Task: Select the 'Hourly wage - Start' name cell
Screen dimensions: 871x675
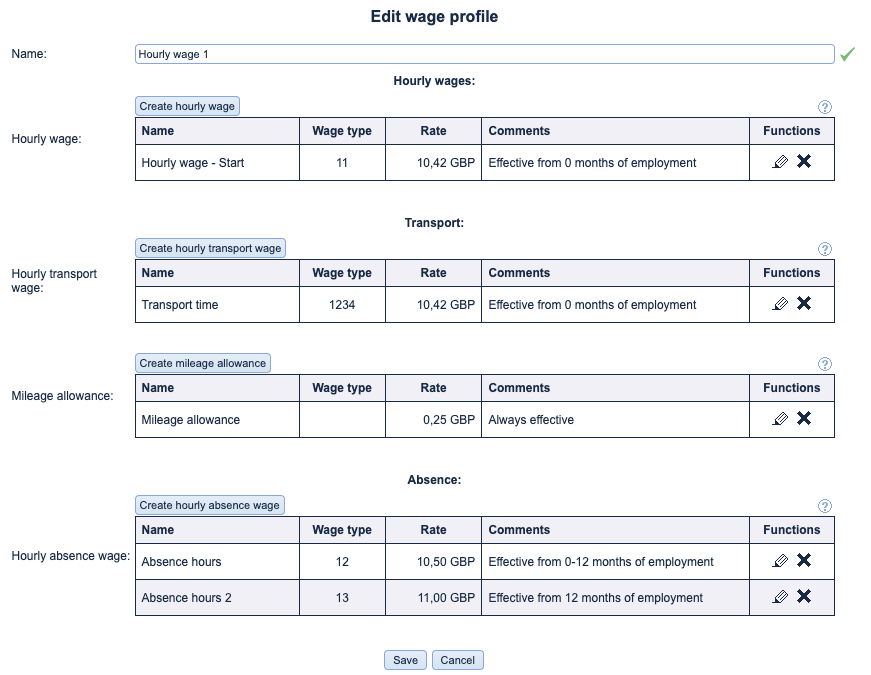Action: tap(217, 163)
